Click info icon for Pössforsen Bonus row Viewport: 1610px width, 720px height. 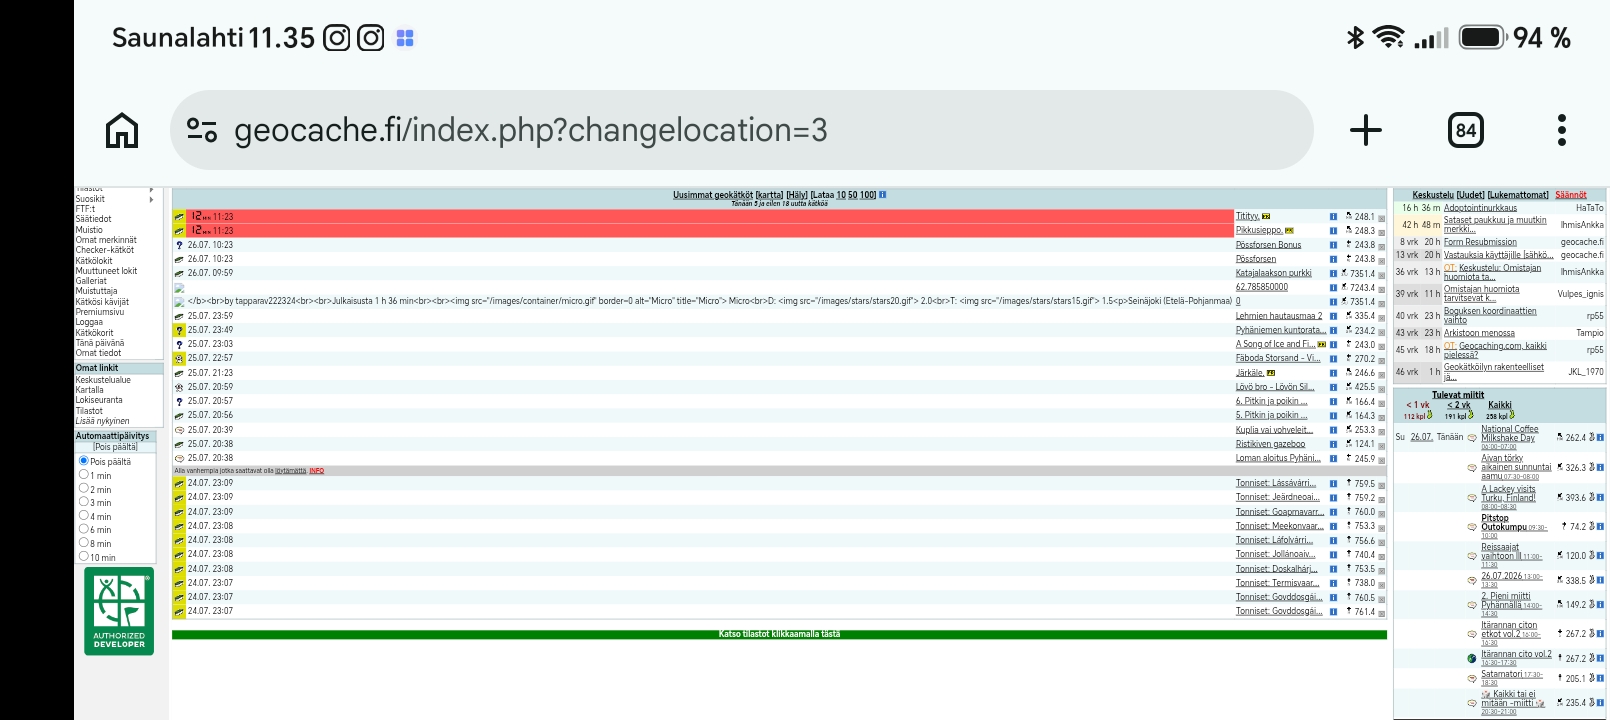1333,244
